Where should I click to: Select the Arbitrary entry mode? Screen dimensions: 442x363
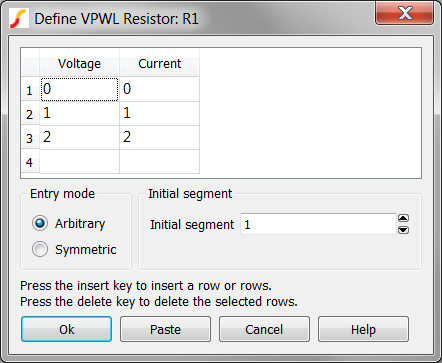40,223
